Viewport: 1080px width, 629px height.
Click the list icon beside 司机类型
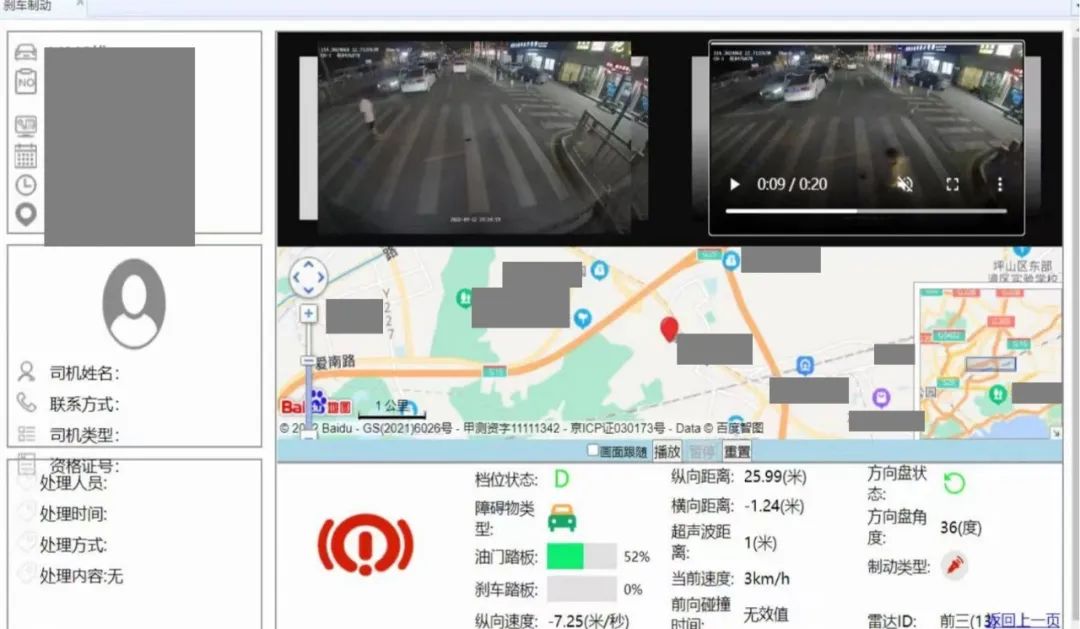tap(26, 433)
